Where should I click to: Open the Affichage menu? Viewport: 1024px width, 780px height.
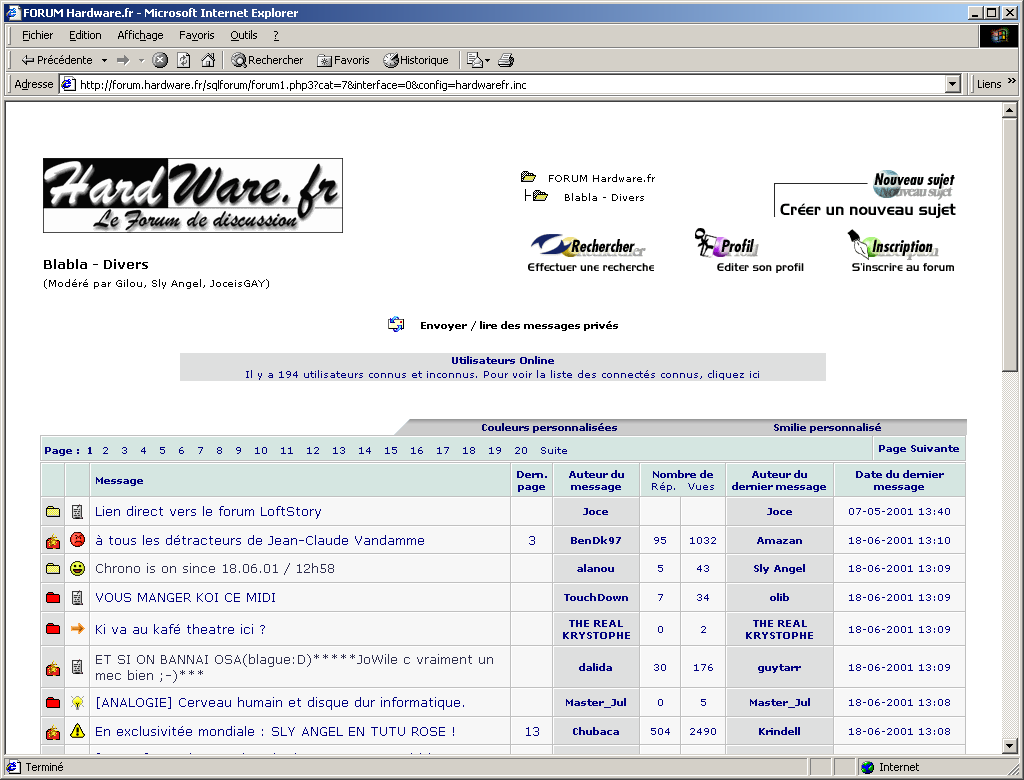[140, 35]
